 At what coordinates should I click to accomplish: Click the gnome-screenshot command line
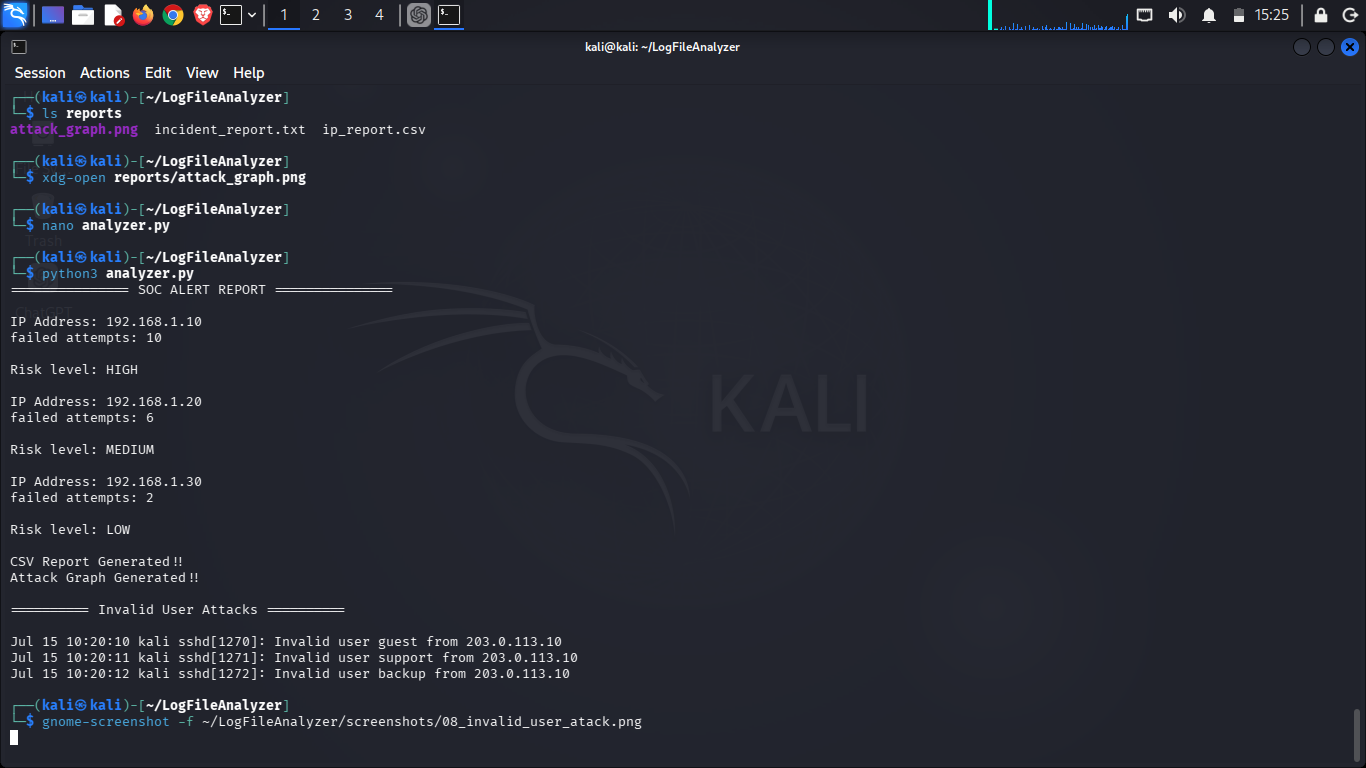(342, 722)
